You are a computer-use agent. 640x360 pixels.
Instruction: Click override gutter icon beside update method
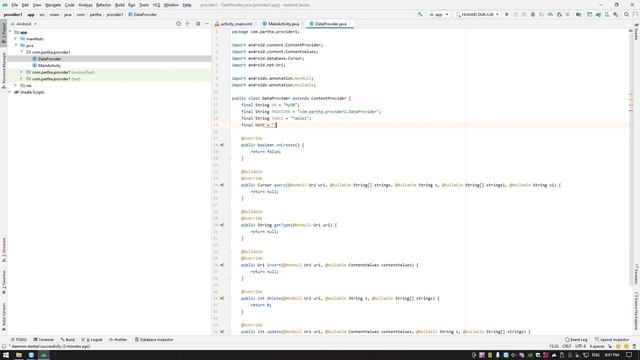[x=222, y=331]
